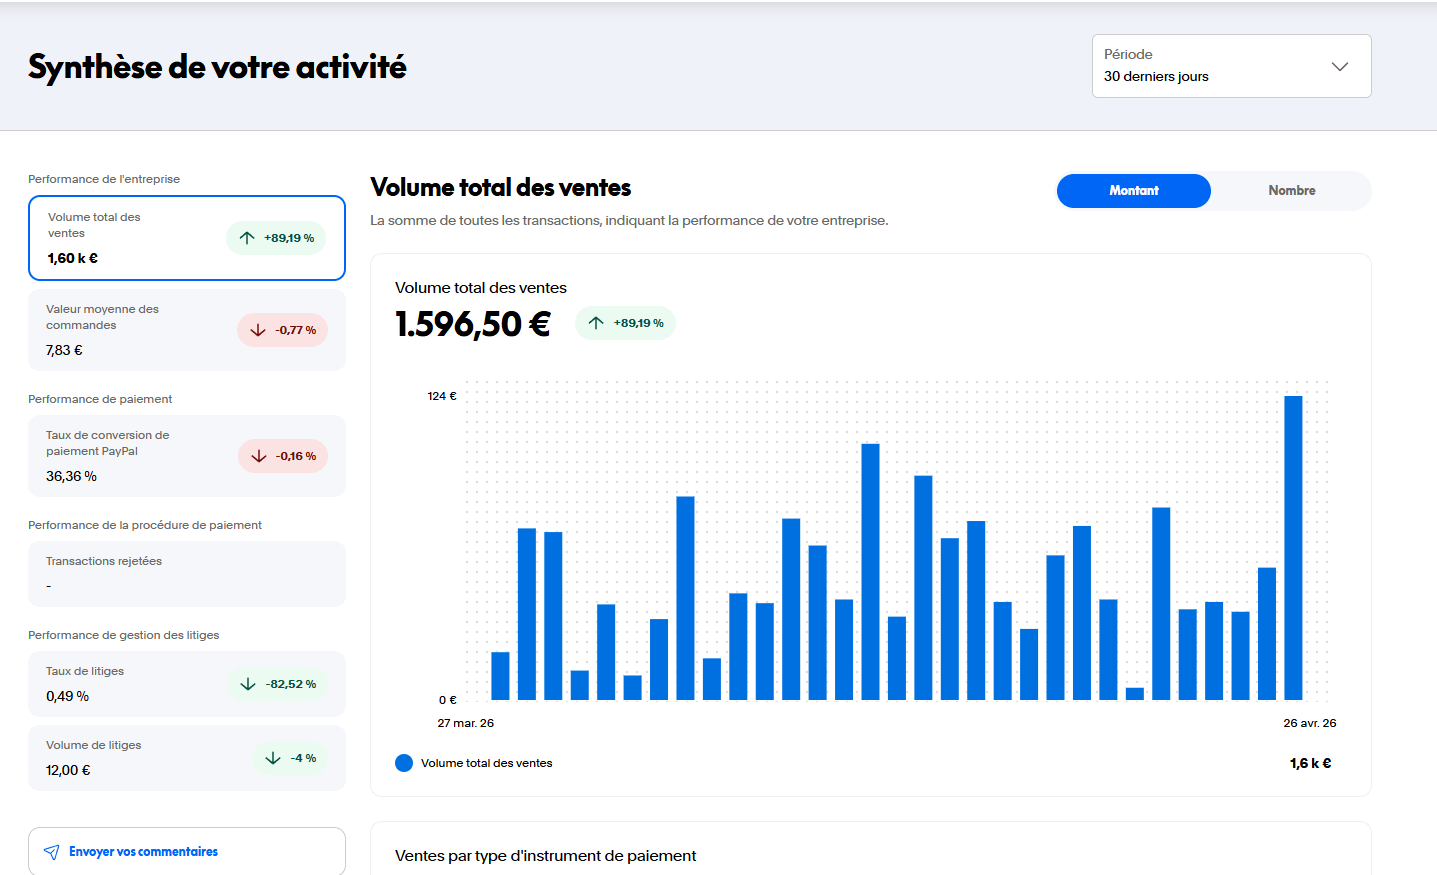Screen dimensions: 1437x875
Task: Click the down arrow icon in Valeur moyenne des commandes card
Action: point(258,330)
